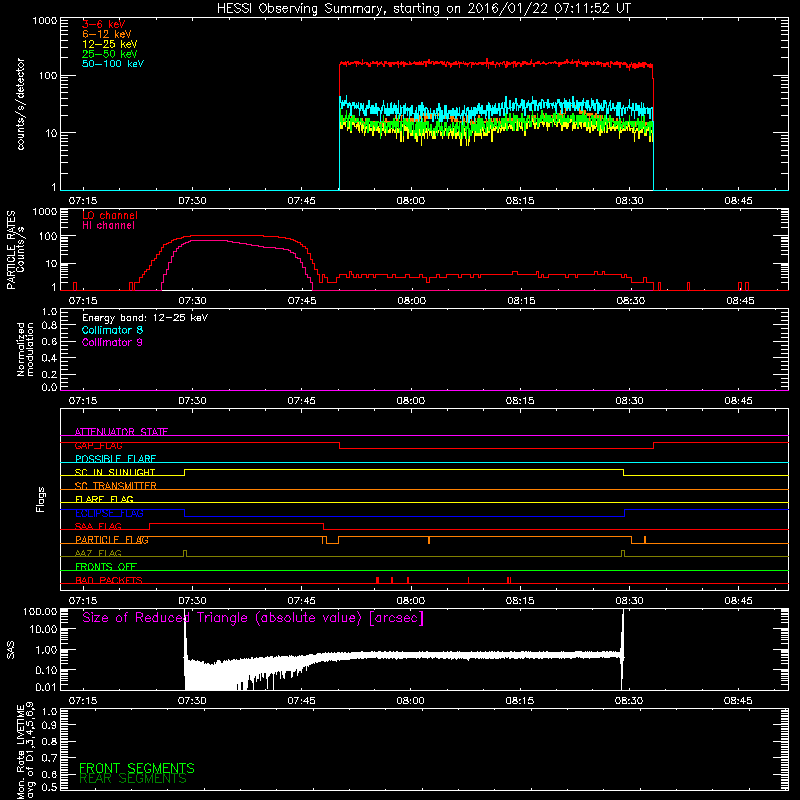The height and width of the screenshot is (800, 800).
Task: Select the FRONT SEGMENTS legend label
Action: [137, 768]
